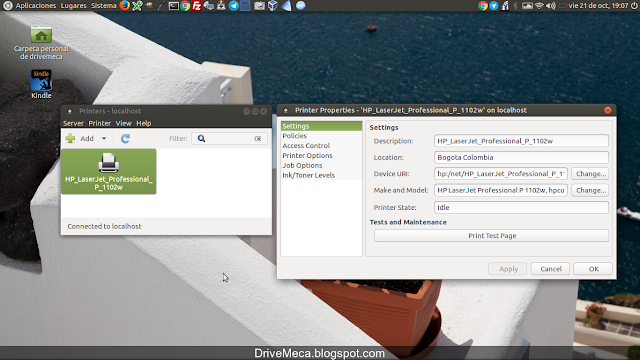Open the terminal from the top panel
Viewport: 640px width, 360px height.
pyautogui.click(x=173, y=6)
